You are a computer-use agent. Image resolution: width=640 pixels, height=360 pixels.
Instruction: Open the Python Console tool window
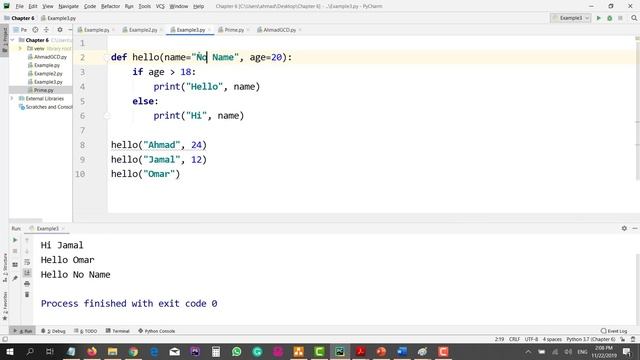(x=157, y=331)
